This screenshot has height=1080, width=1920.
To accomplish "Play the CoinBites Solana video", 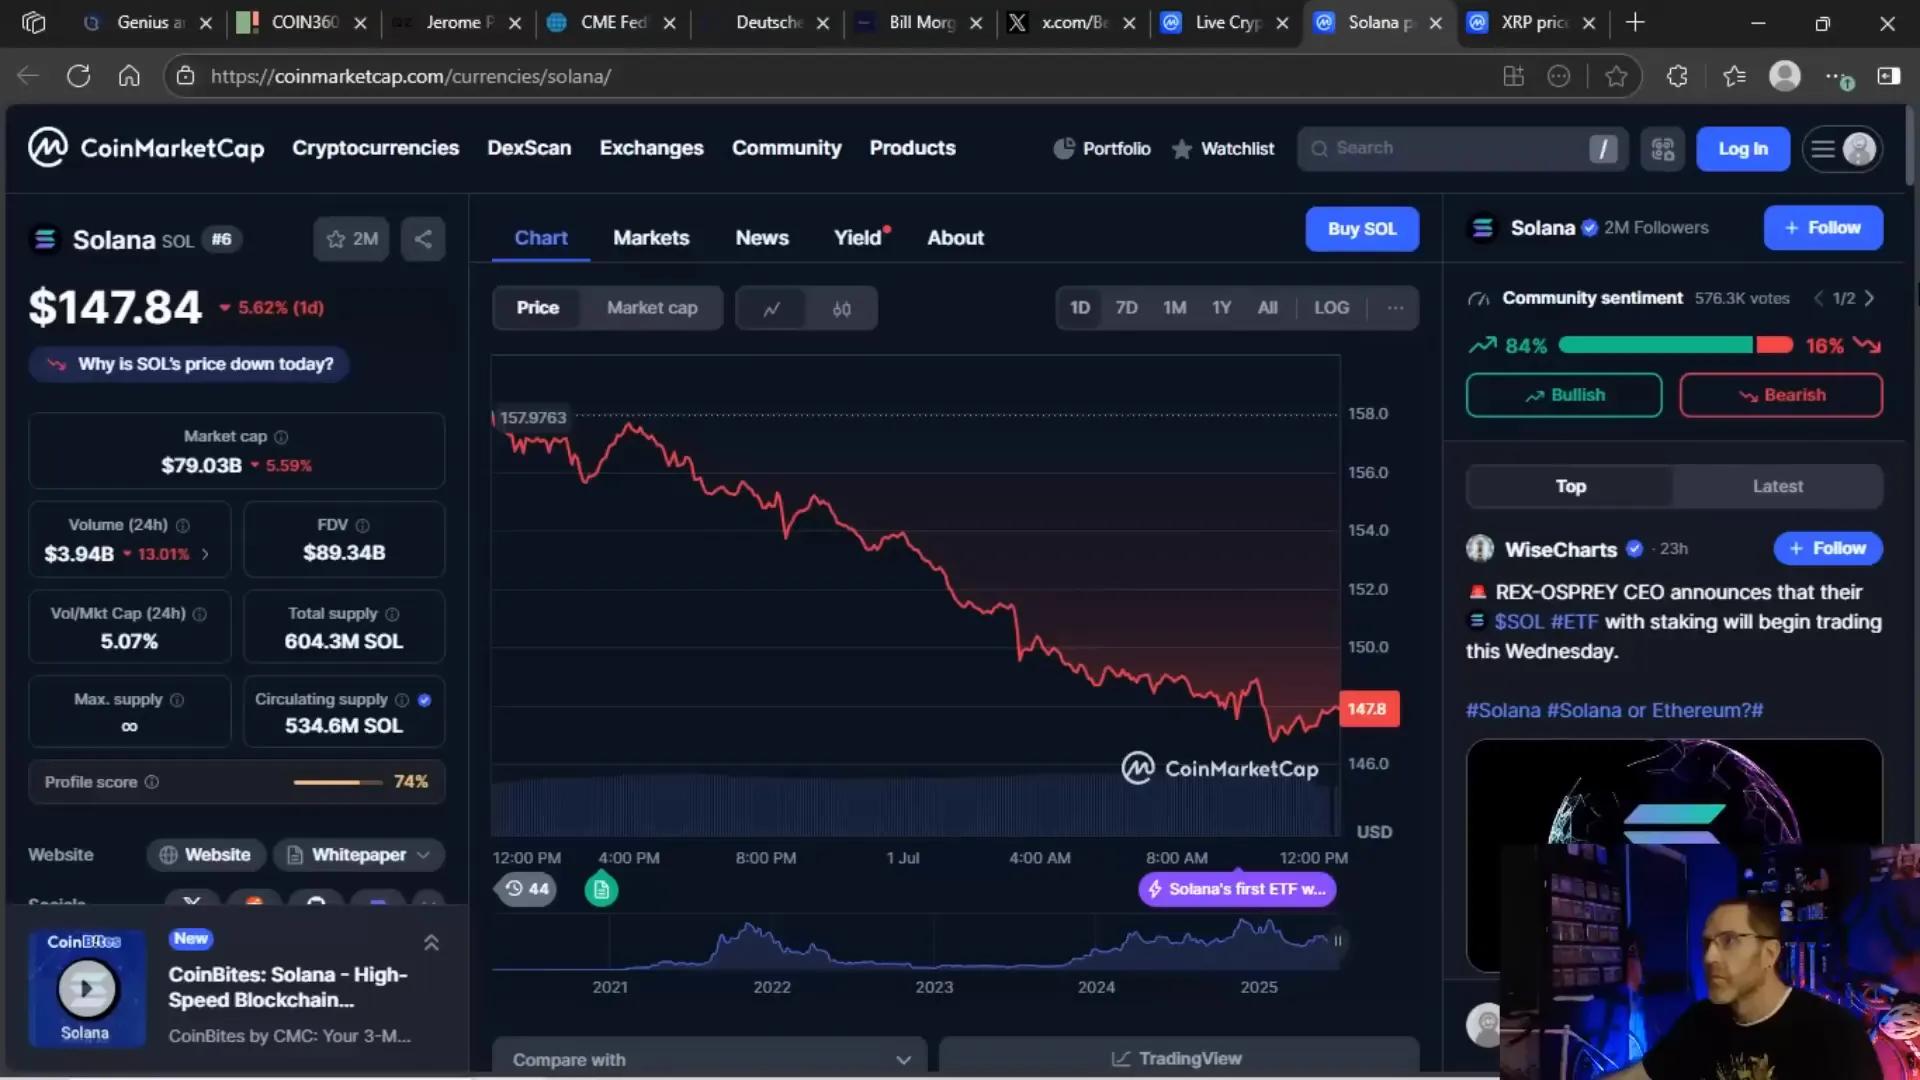I will click(x=87, y=988).
